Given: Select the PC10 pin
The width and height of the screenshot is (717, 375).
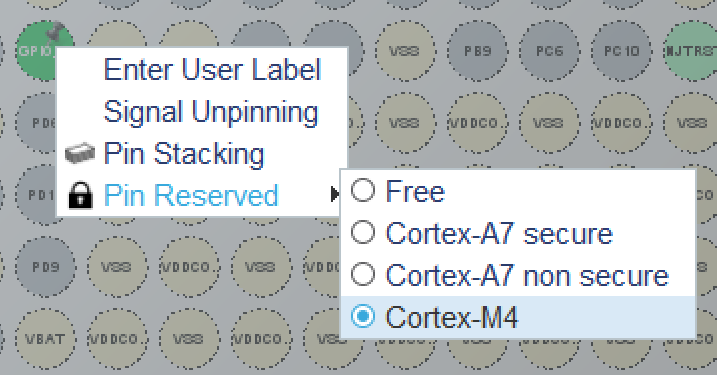Looking at the screenshot, I should pyautogui.click(x=621, y=51).
